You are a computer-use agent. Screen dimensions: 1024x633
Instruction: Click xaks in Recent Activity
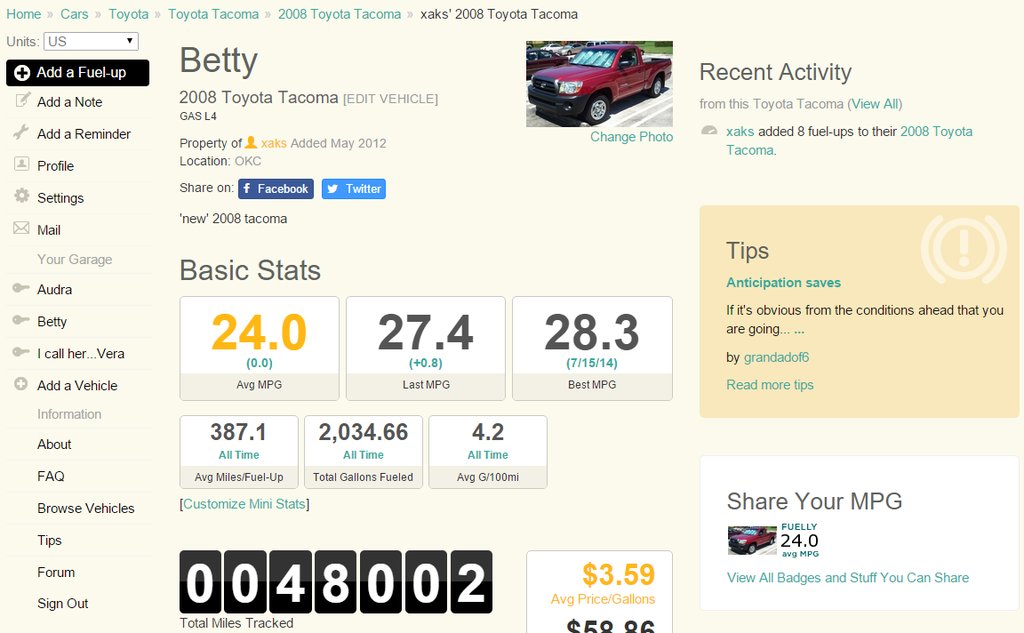(740, 131)
